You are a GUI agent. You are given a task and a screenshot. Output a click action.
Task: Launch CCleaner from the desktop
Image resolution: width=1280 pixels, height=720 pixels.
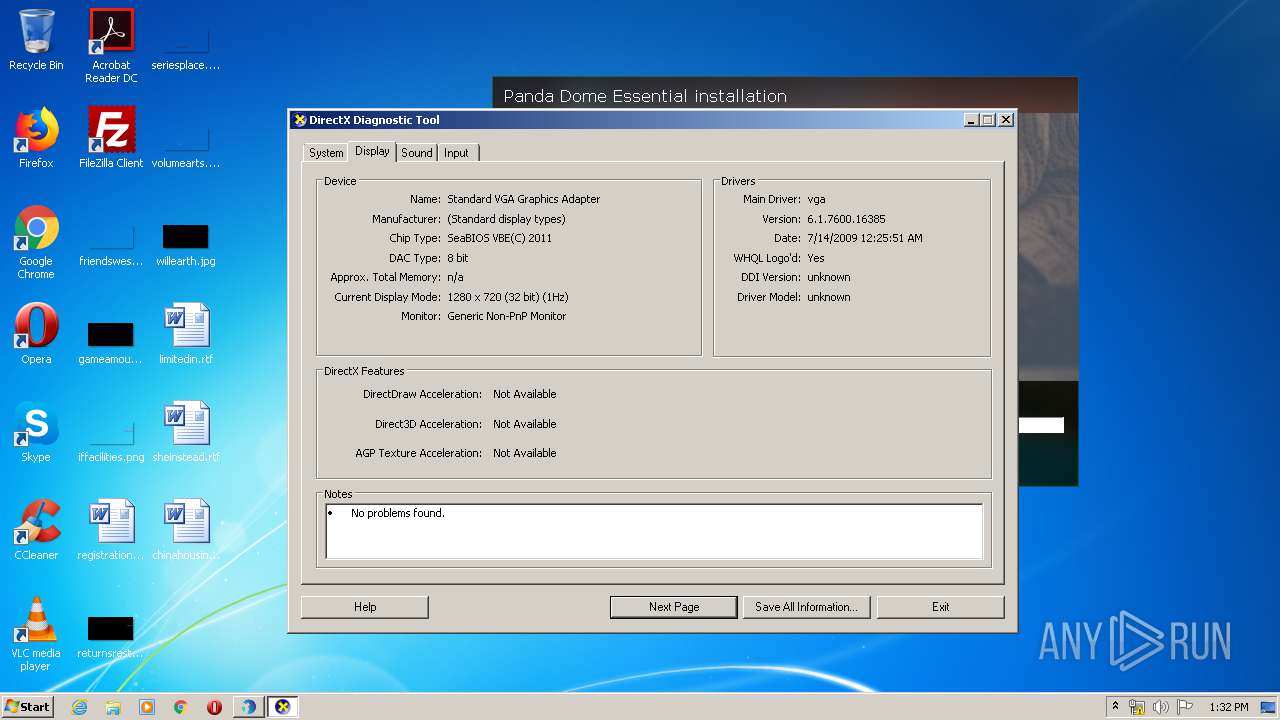[36, 530]
